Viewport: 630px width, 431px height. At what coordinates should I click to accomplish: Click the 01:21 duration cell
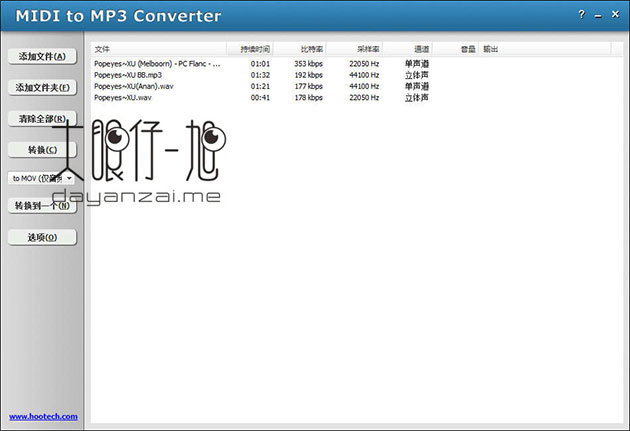(x=260, y=86)
